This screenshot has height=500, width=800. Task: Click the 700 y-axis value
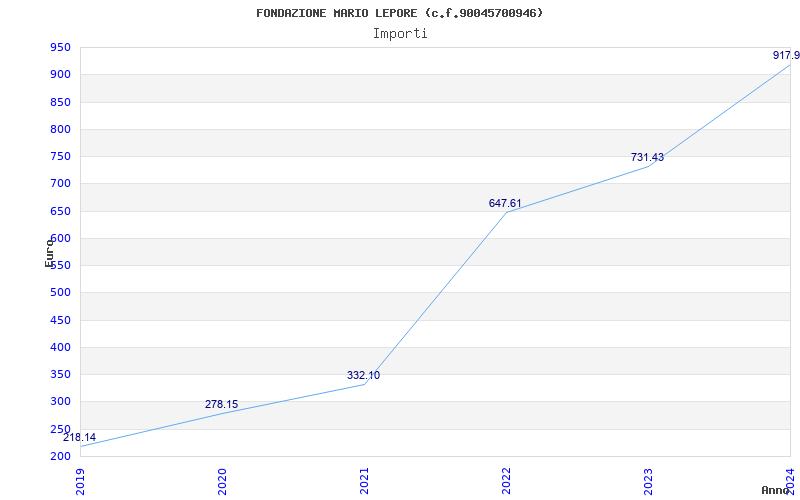(x=60, y=184)
